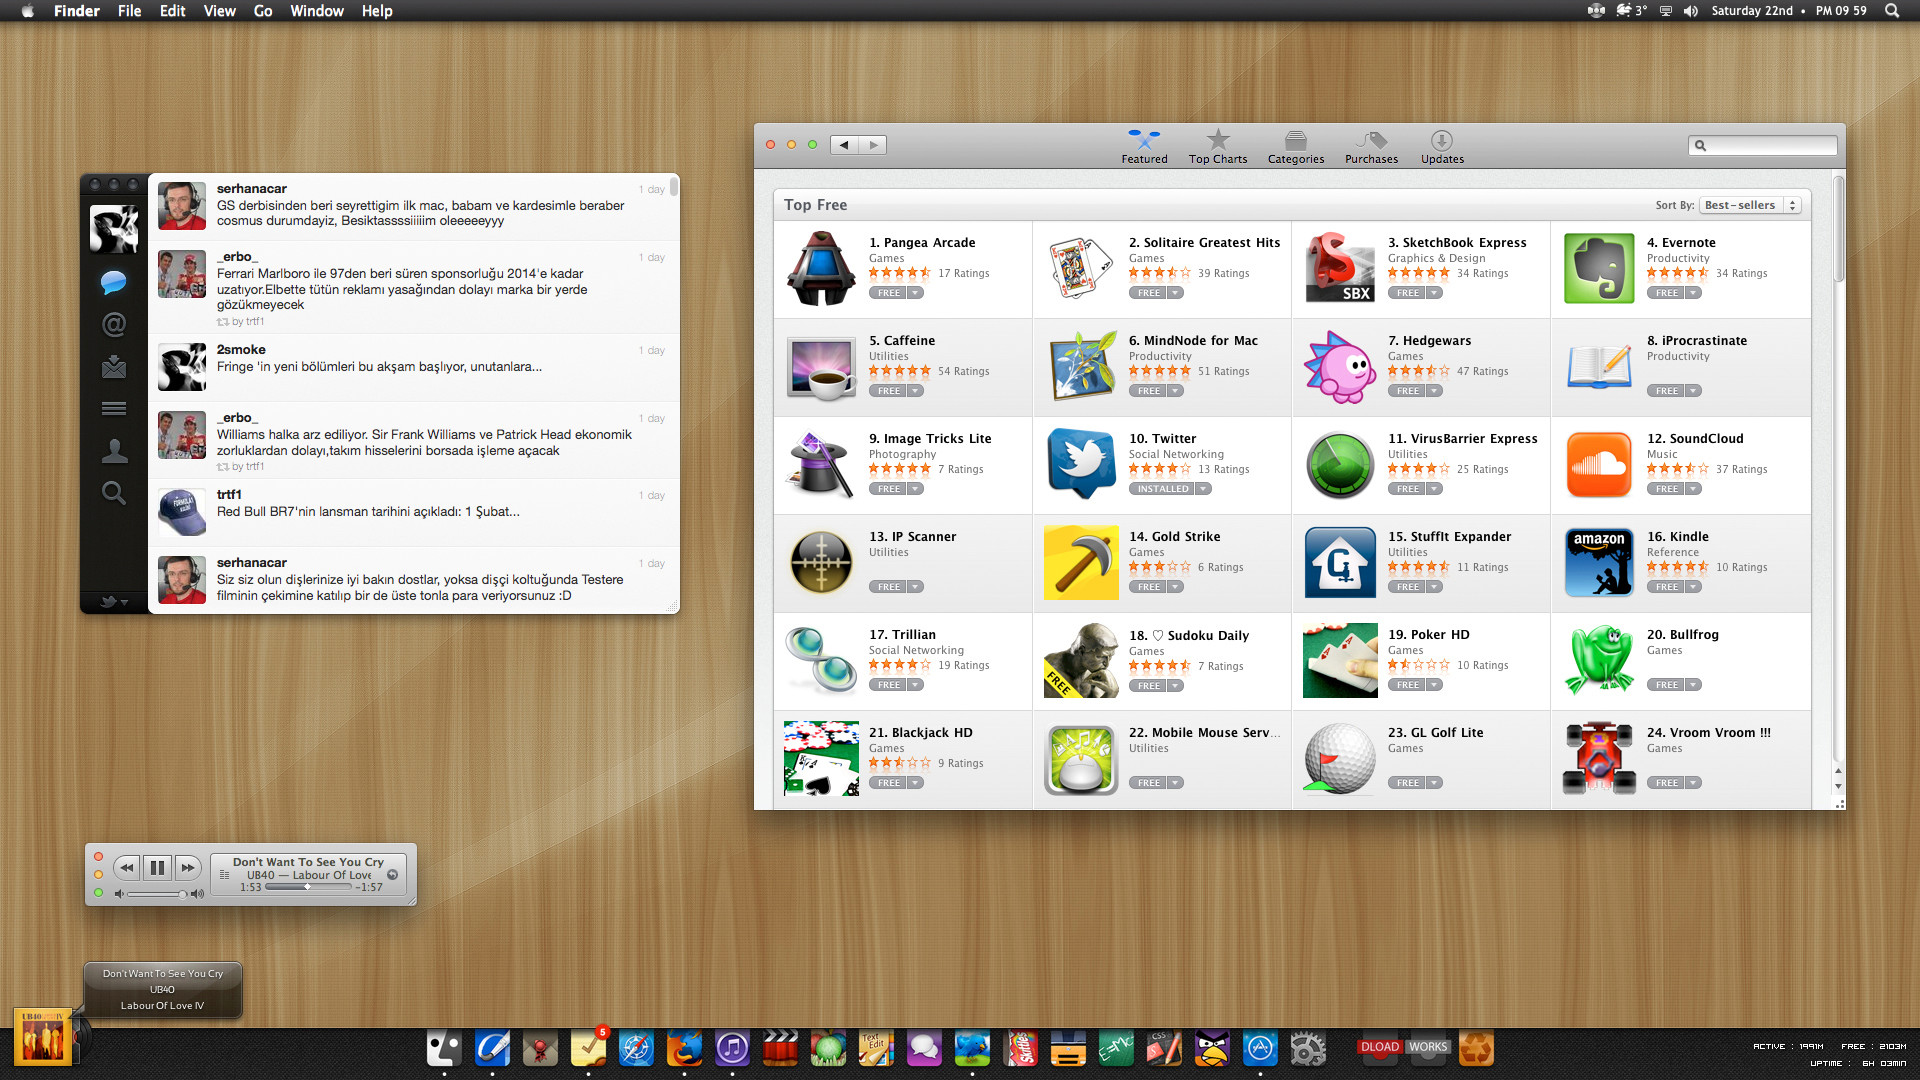The image size is (1920, 1080).
Task: Pause the UB40 song in the mini player
Action: [x=157, y=868]
